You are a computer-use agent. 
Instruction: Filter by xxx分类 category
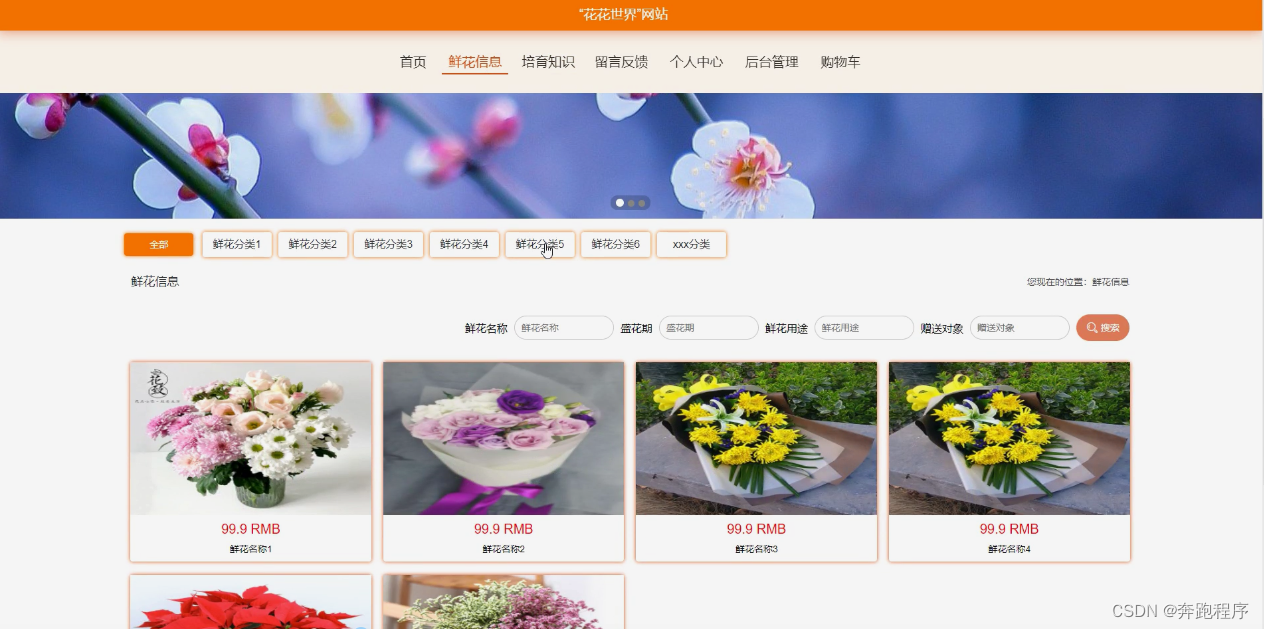[691, 245]
